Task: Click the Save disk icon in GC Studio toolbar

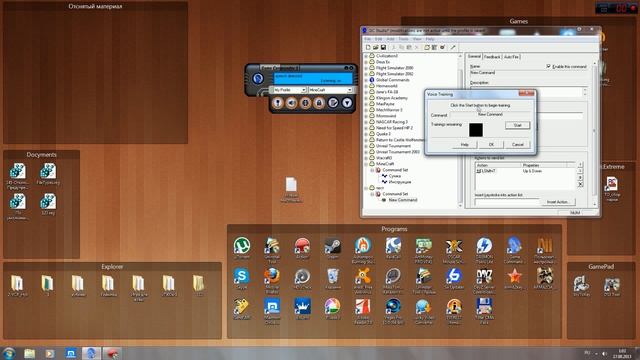Action: (383, 48)
